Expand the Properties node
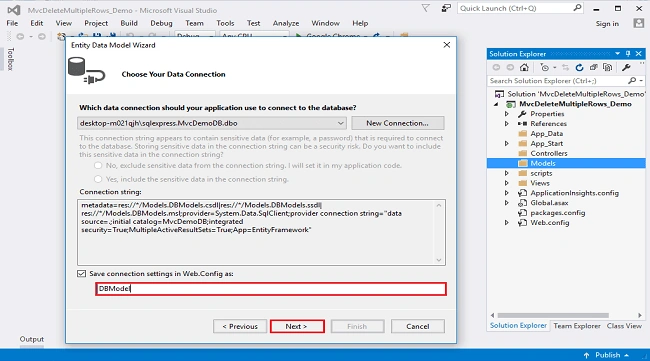The width and height of the screenshot is (650, 361). 507,114
